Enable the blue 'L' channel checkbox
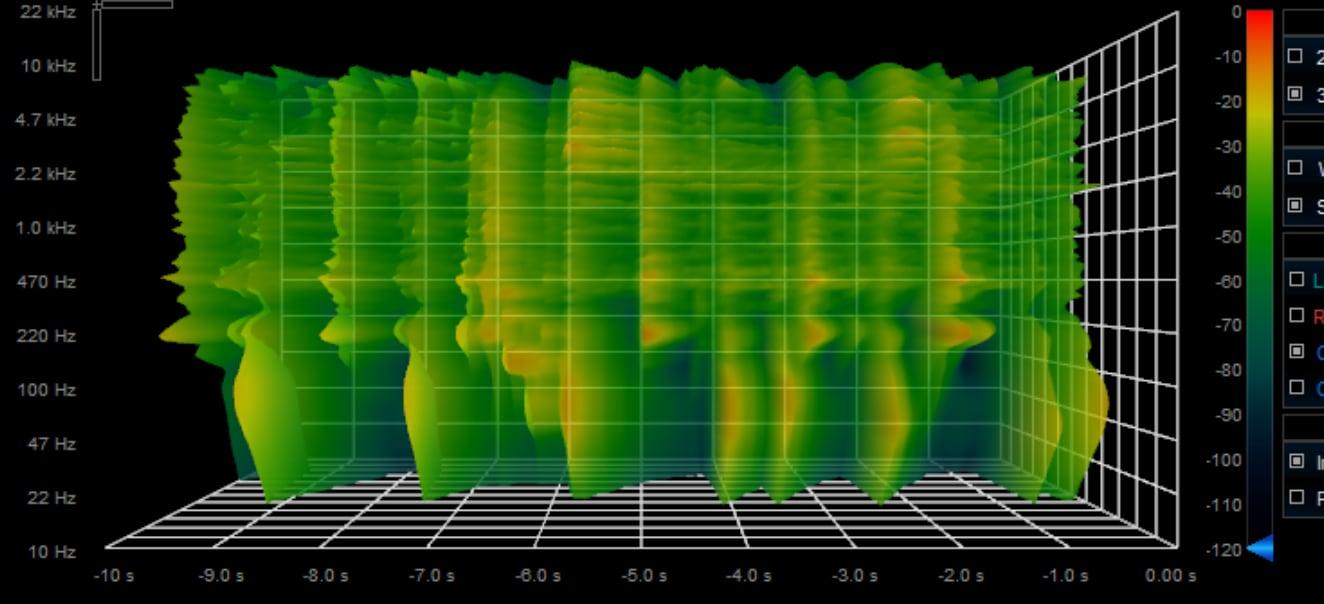 (x=1296, y=279)
